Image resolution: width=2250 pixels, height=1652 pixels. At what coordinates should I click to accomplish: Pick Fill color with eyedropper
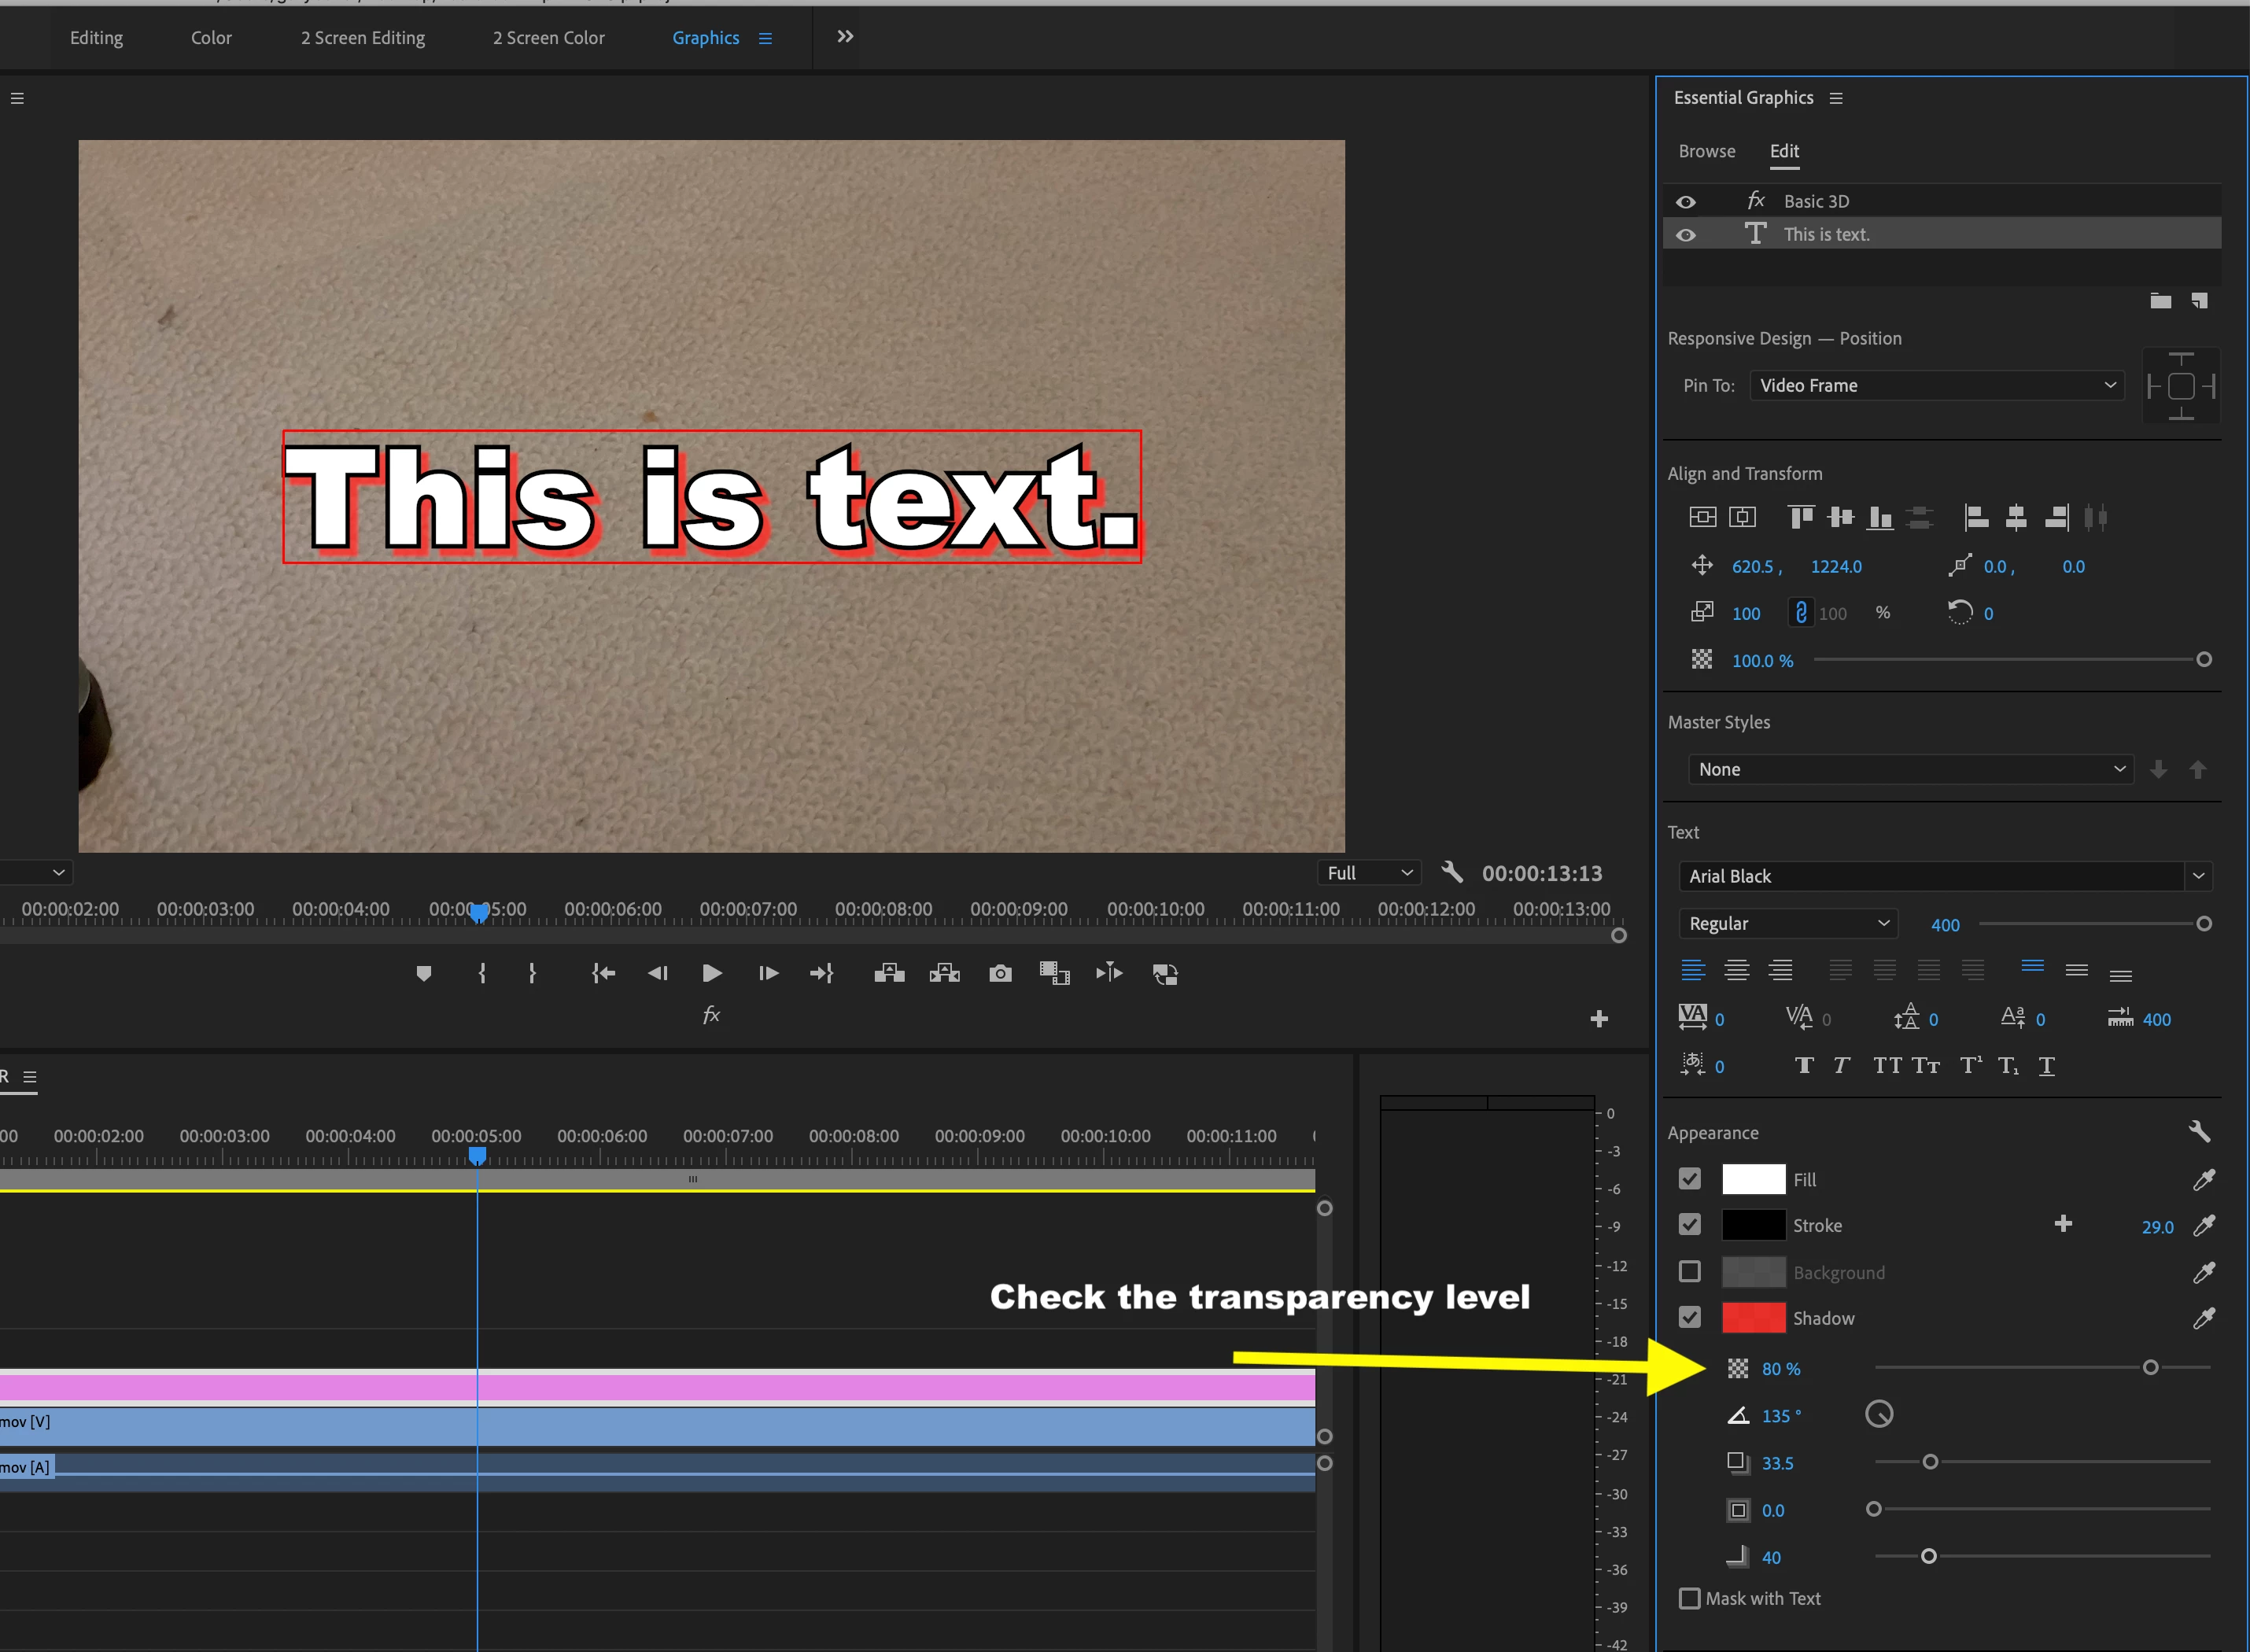[x=2204, y=1179]
